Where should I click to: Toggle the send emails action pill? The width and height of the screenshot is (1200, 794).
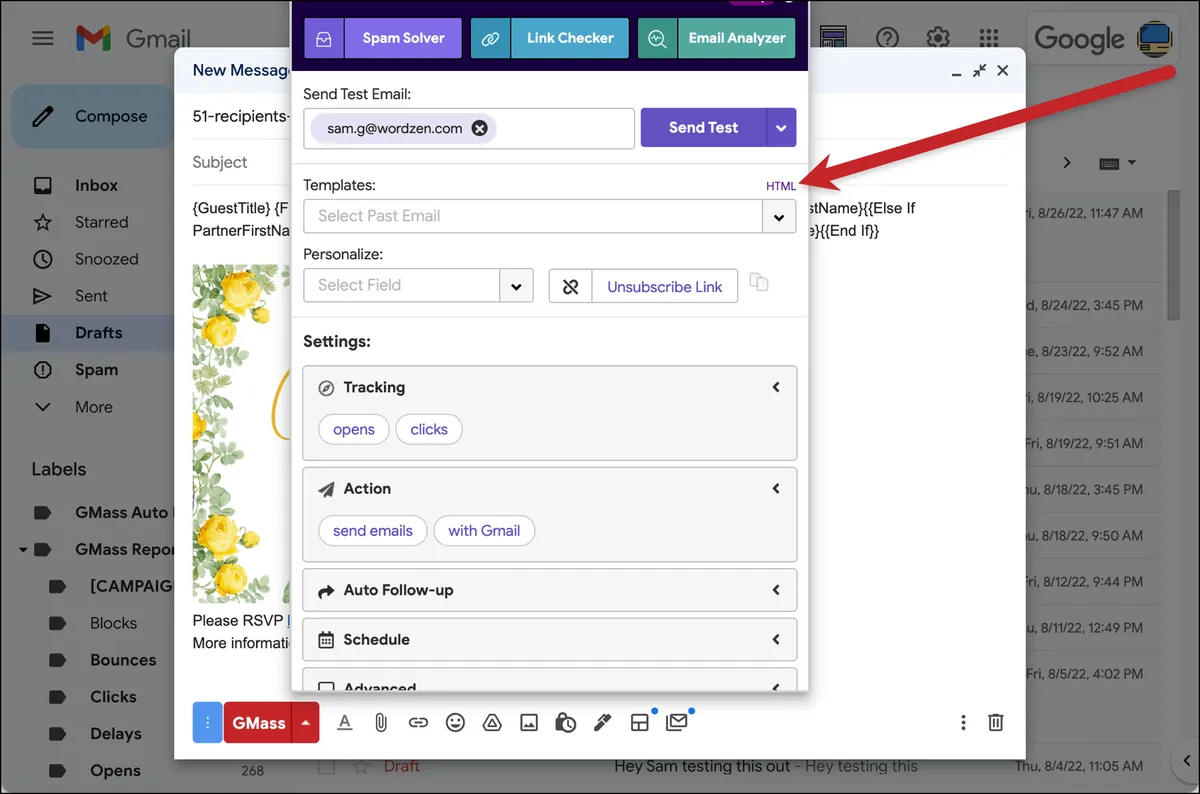[373, 531]
